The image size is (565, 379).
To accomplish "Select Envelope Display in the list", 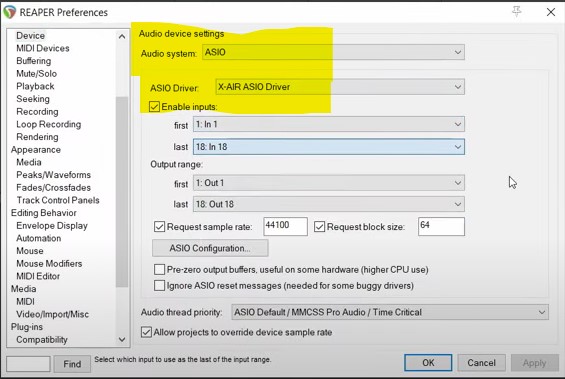I will (52, 226).
